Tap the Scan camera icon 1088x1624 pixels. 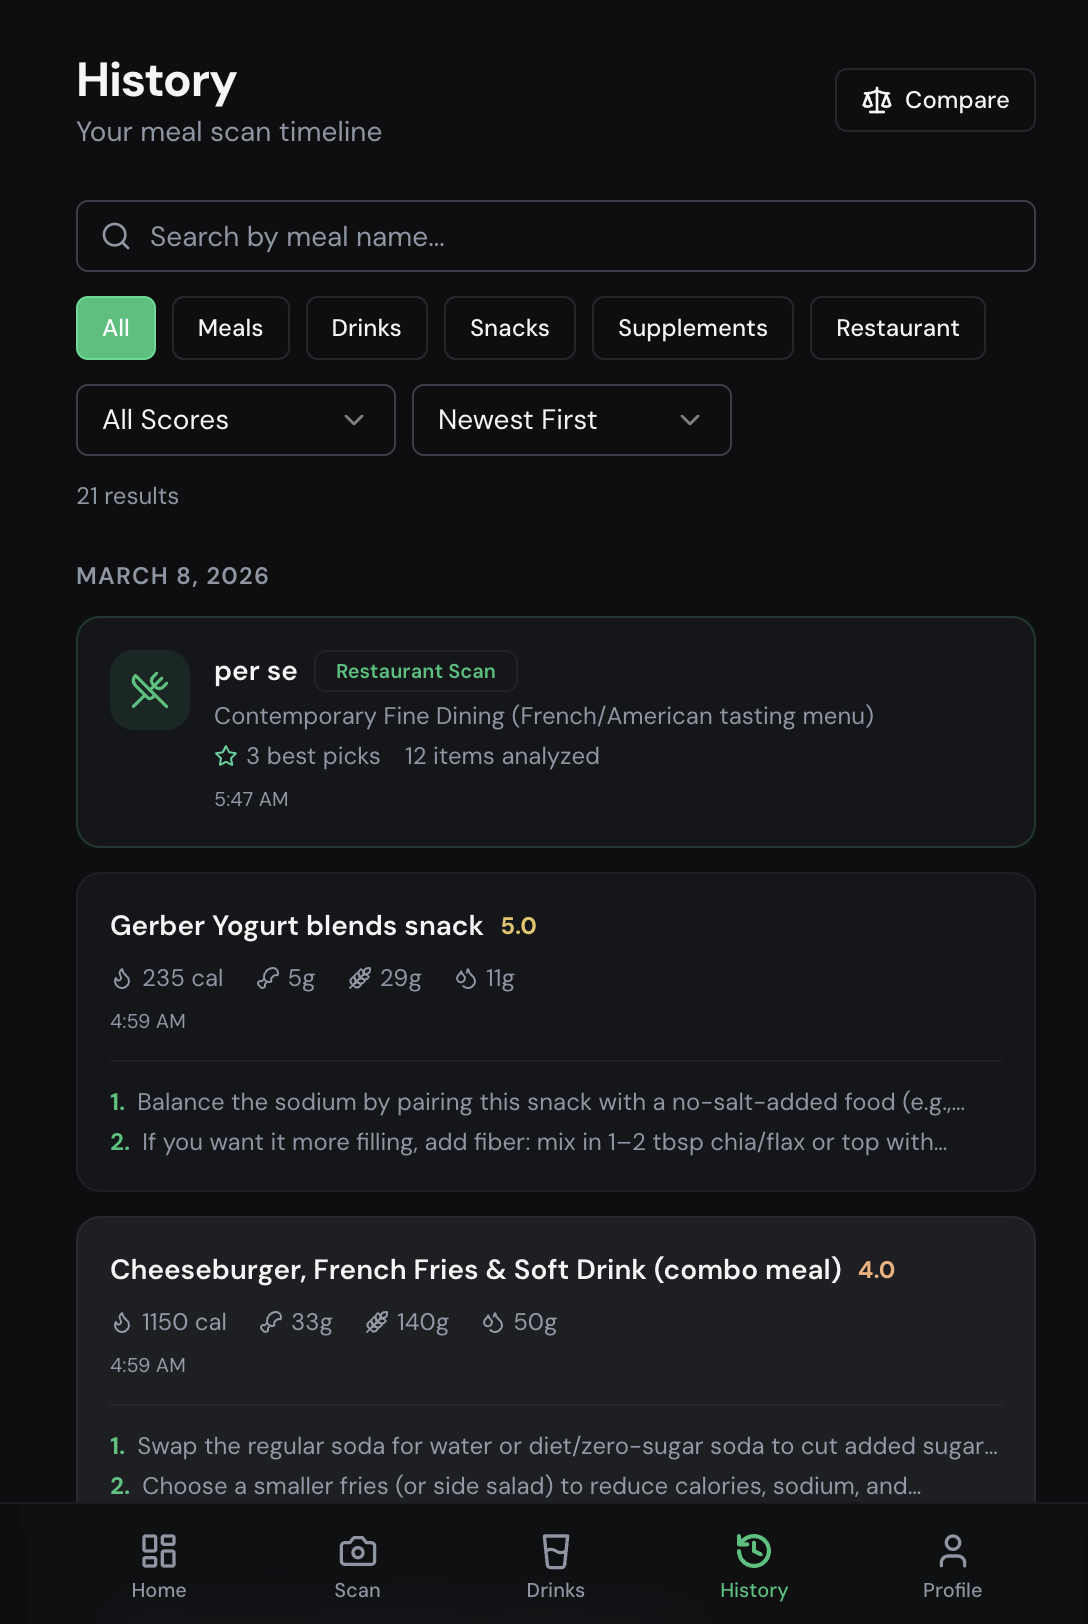point(357,1551)
